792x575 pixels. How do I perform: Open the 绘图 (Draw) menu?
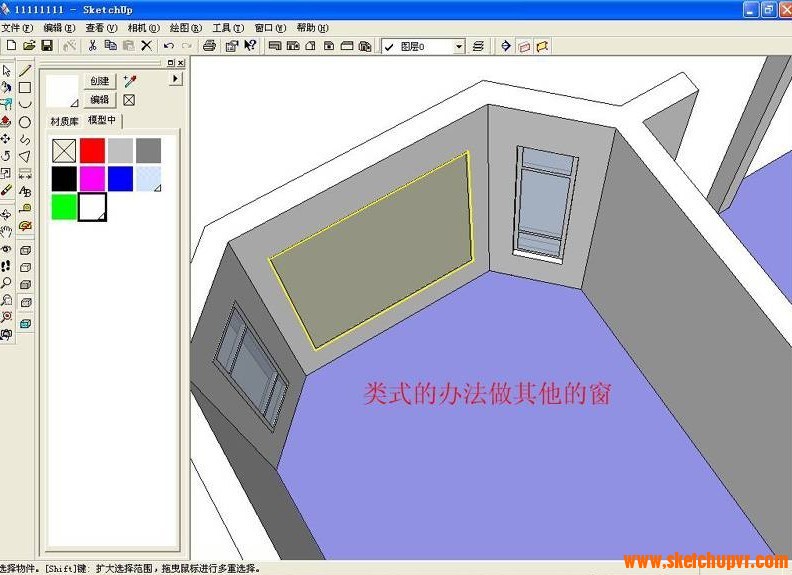coord(186,28)
